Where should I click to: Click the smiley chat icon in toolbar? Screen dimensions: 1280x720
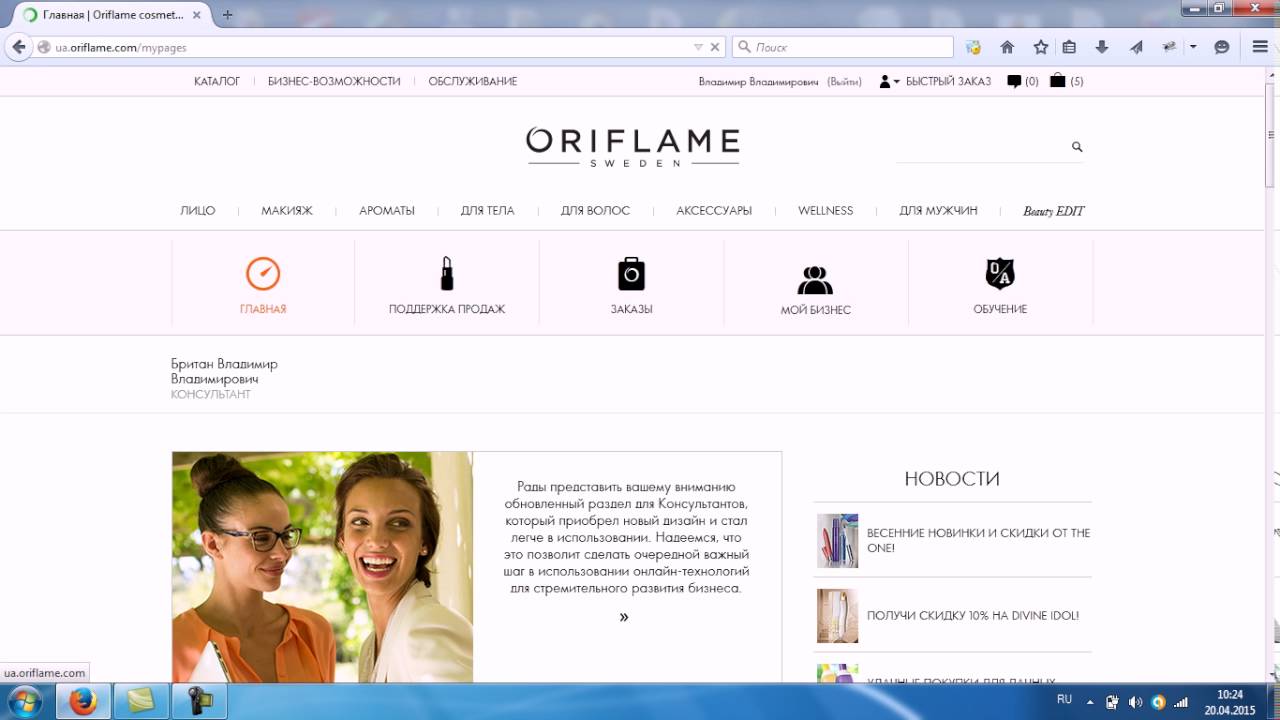(1221, 47)
